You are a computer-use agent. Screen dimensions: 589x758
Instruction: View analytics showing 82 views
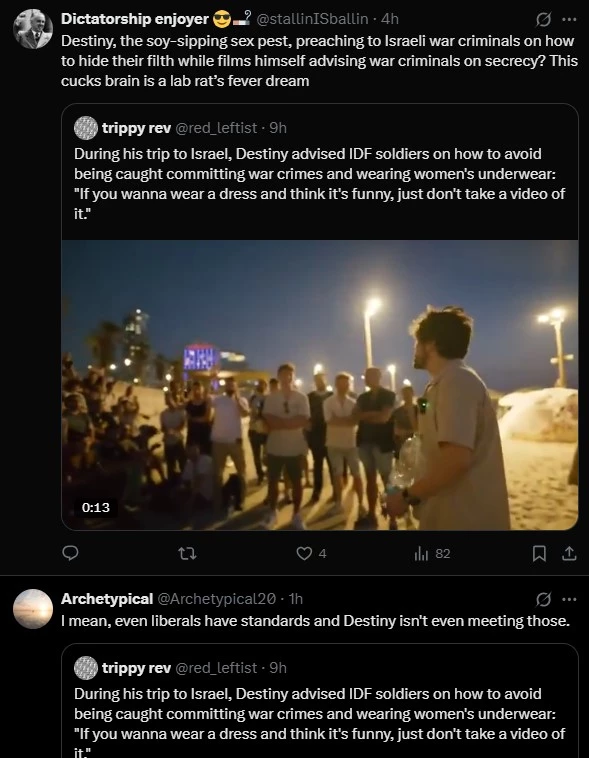coord(432,553)
